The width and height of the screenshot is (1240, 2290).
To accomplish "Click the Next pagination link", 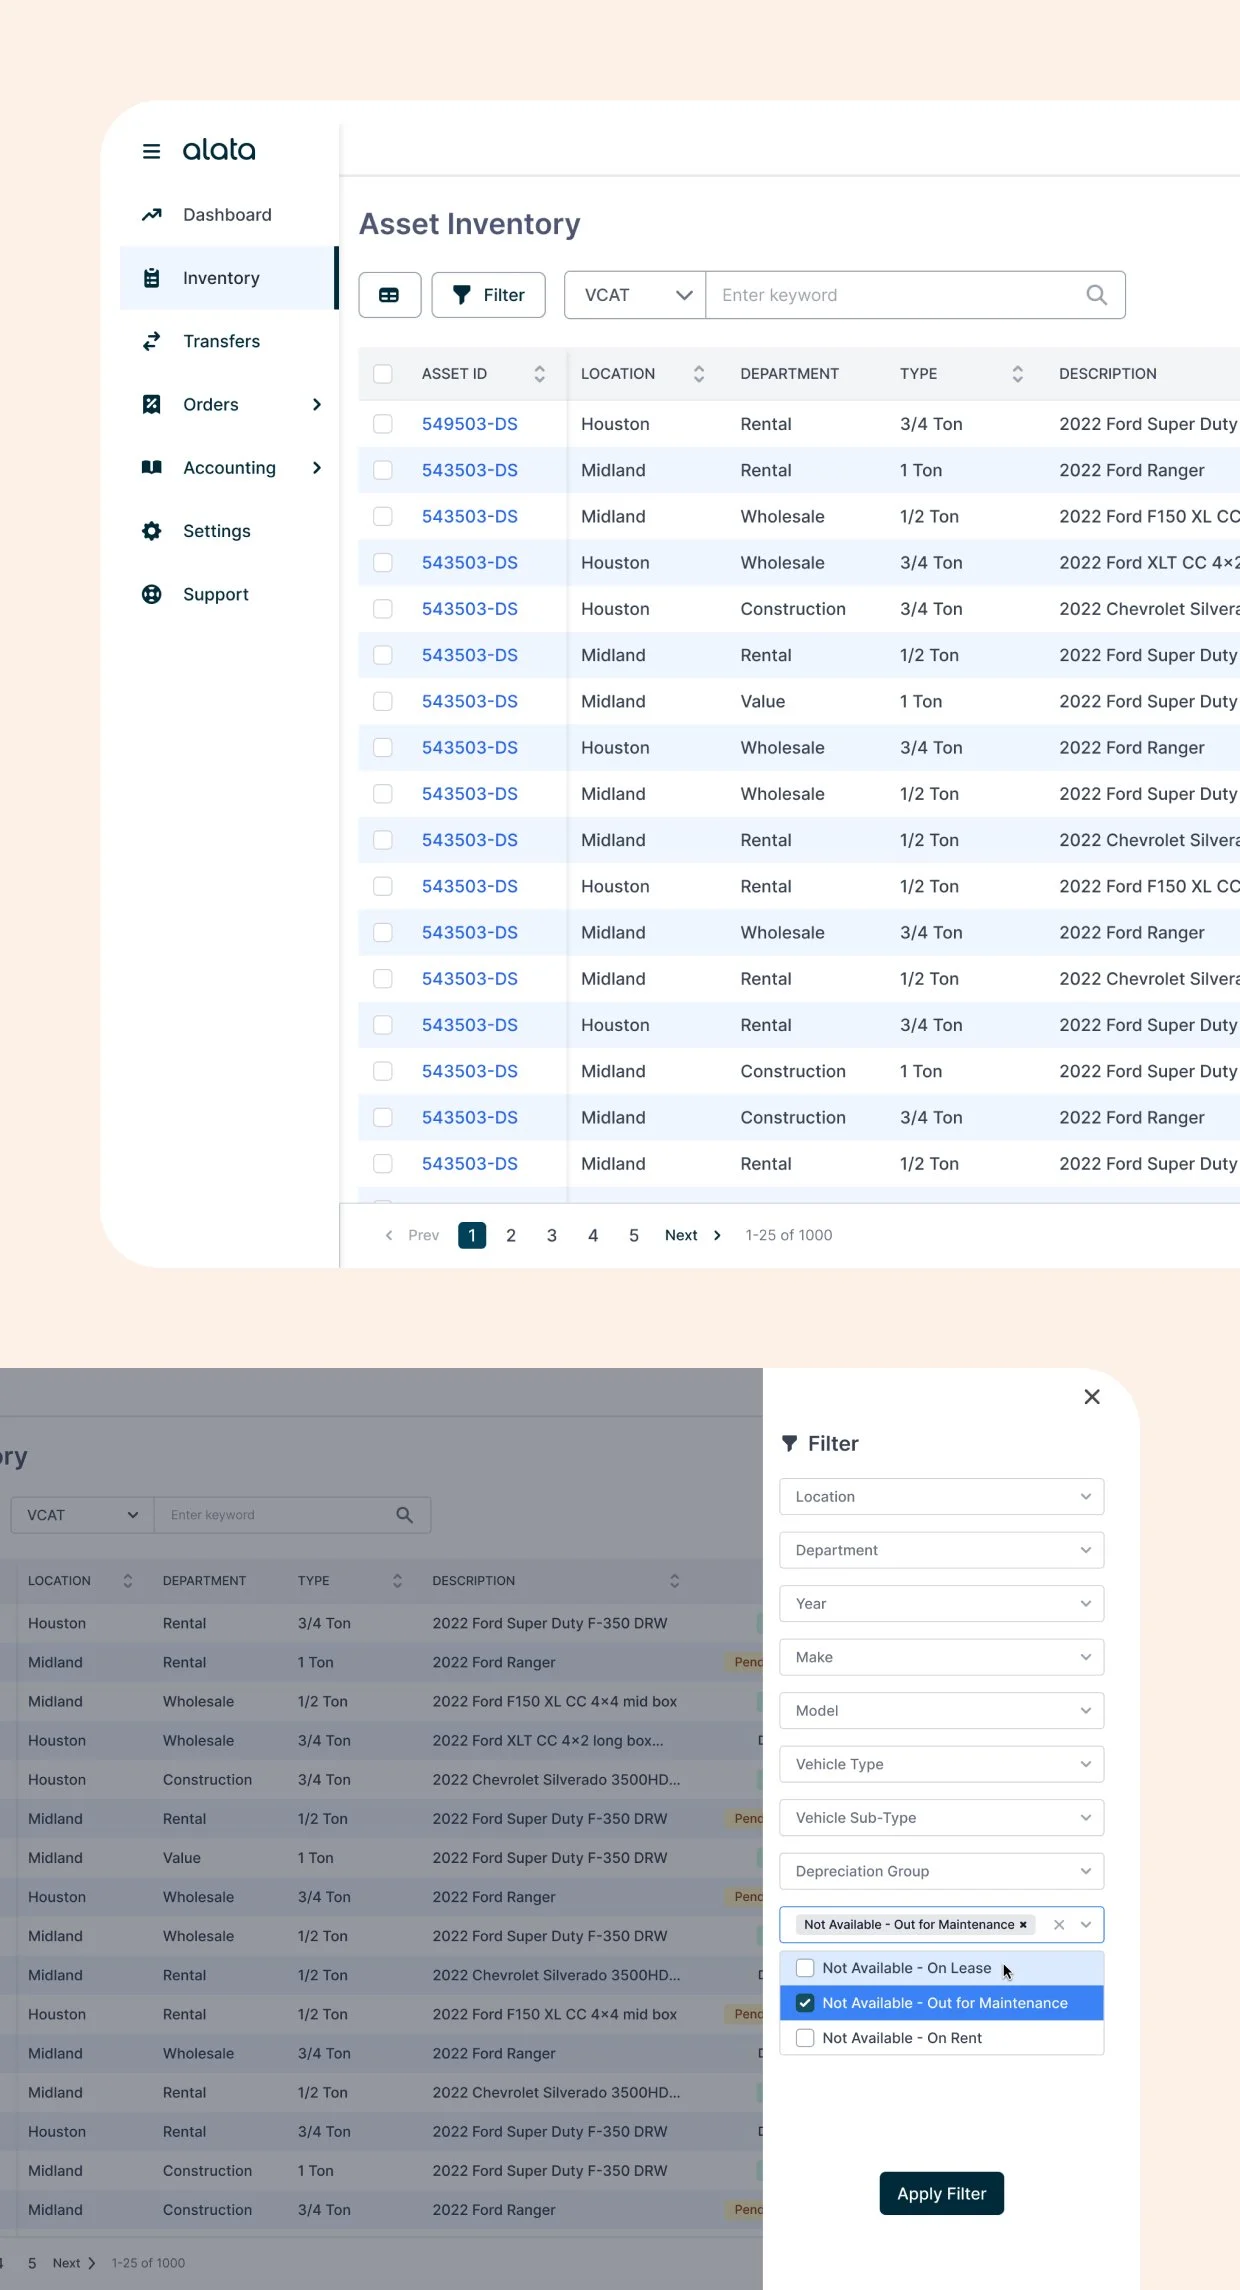I will [x=681, y=1235].
